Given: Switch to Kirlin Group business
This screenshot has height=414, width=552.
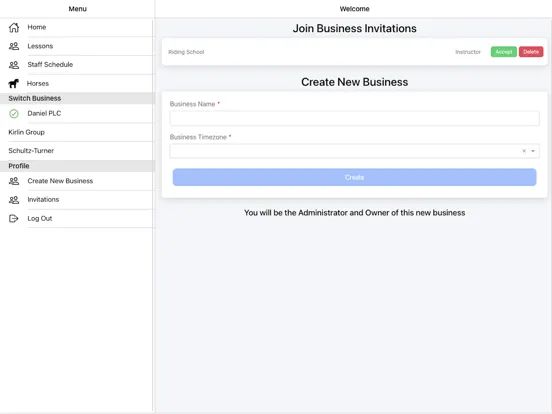Looking at the screenshot, I should click(x=77, y=132).
